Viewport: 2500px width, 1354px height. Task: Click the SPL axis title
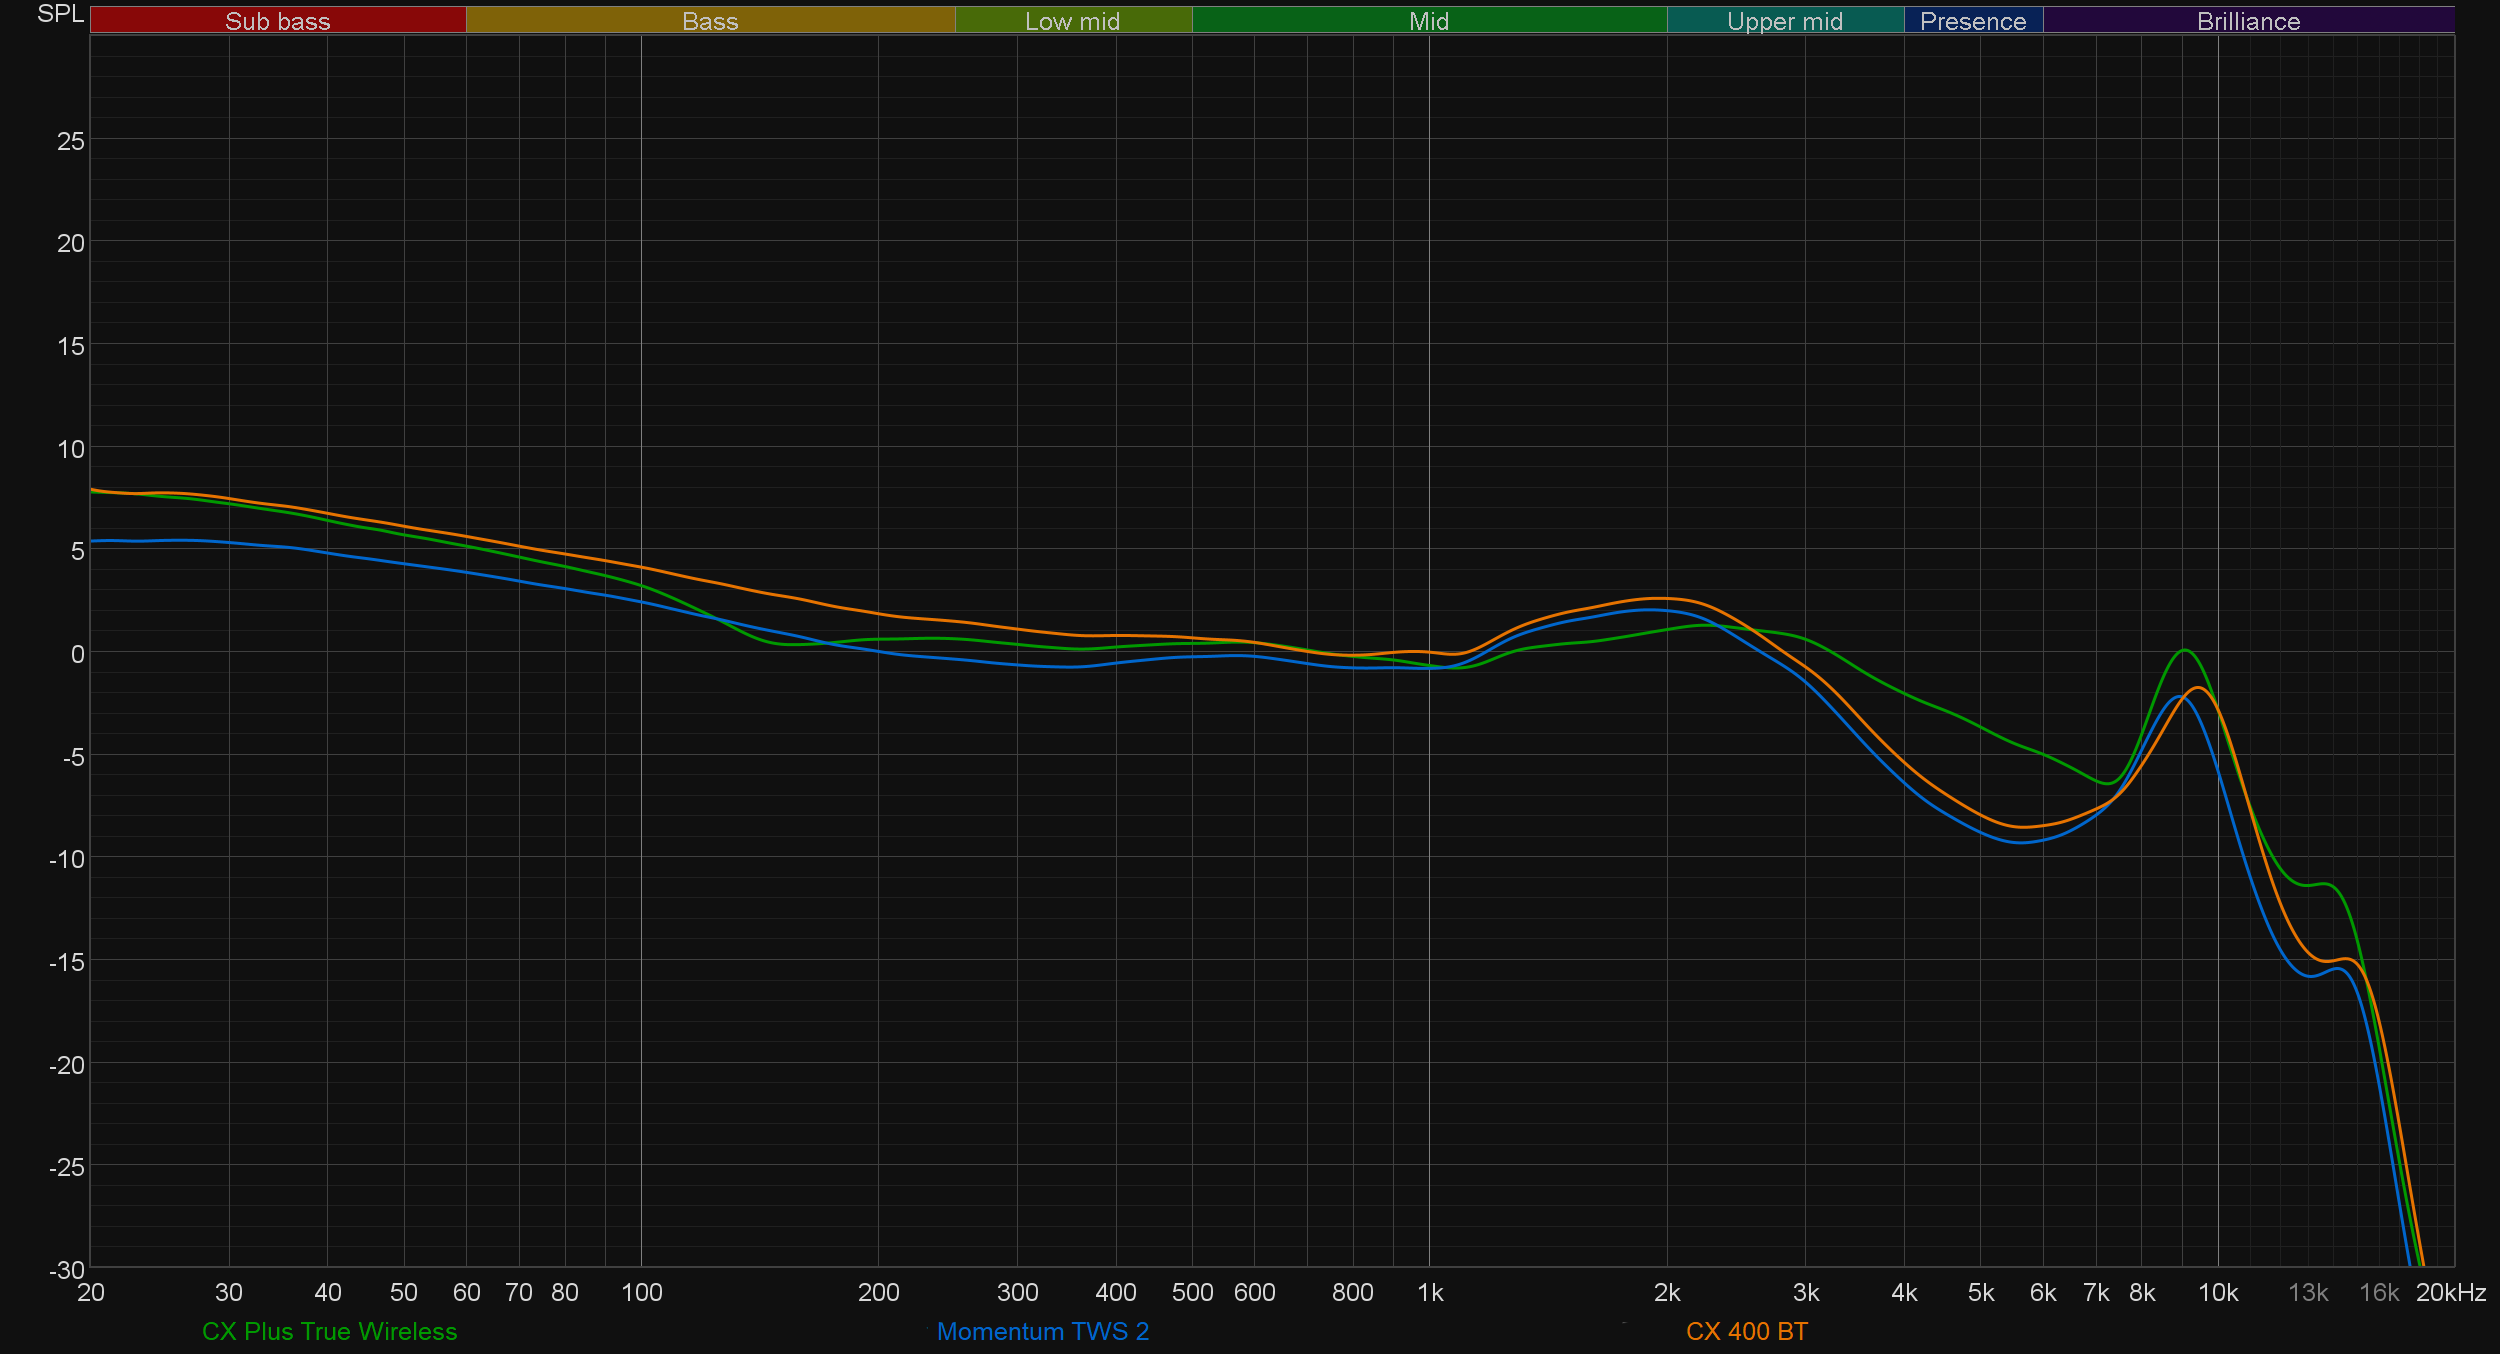point(60,14)
